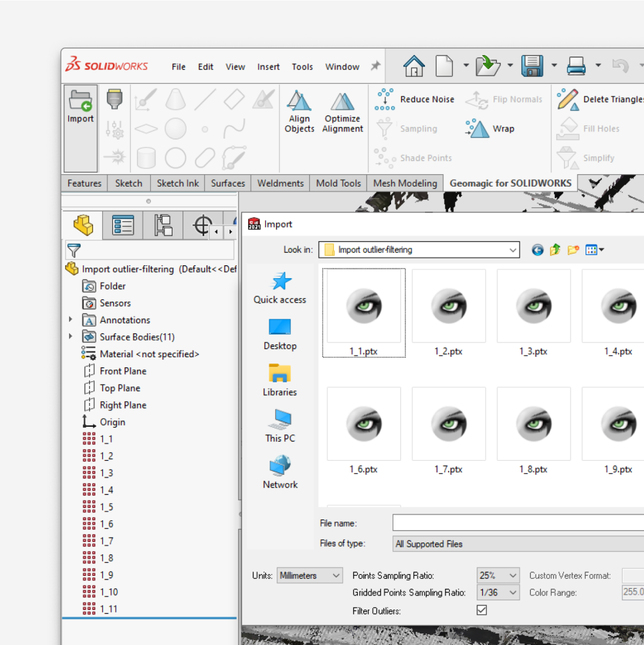
Task: Select 1_2.ptx file thumbnail
Action: 449,313
